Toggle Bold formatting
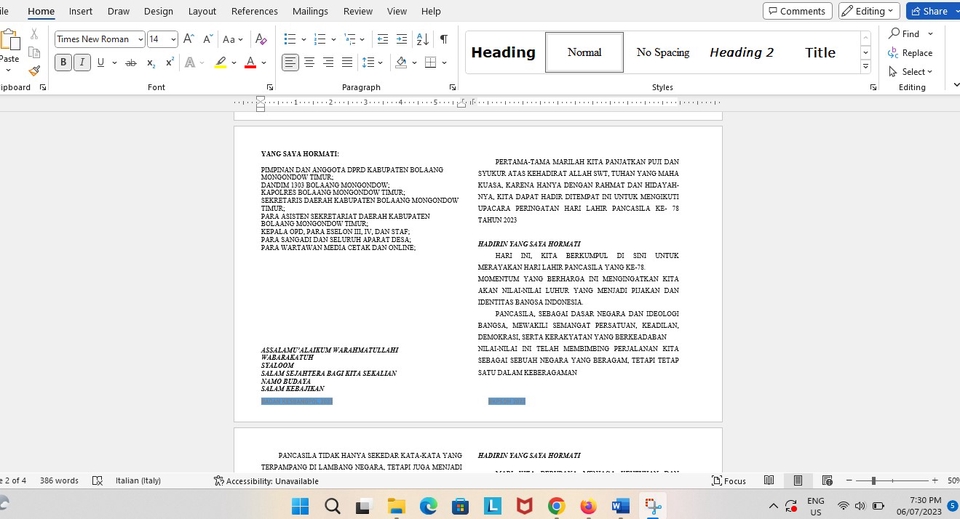 (63, 62)
